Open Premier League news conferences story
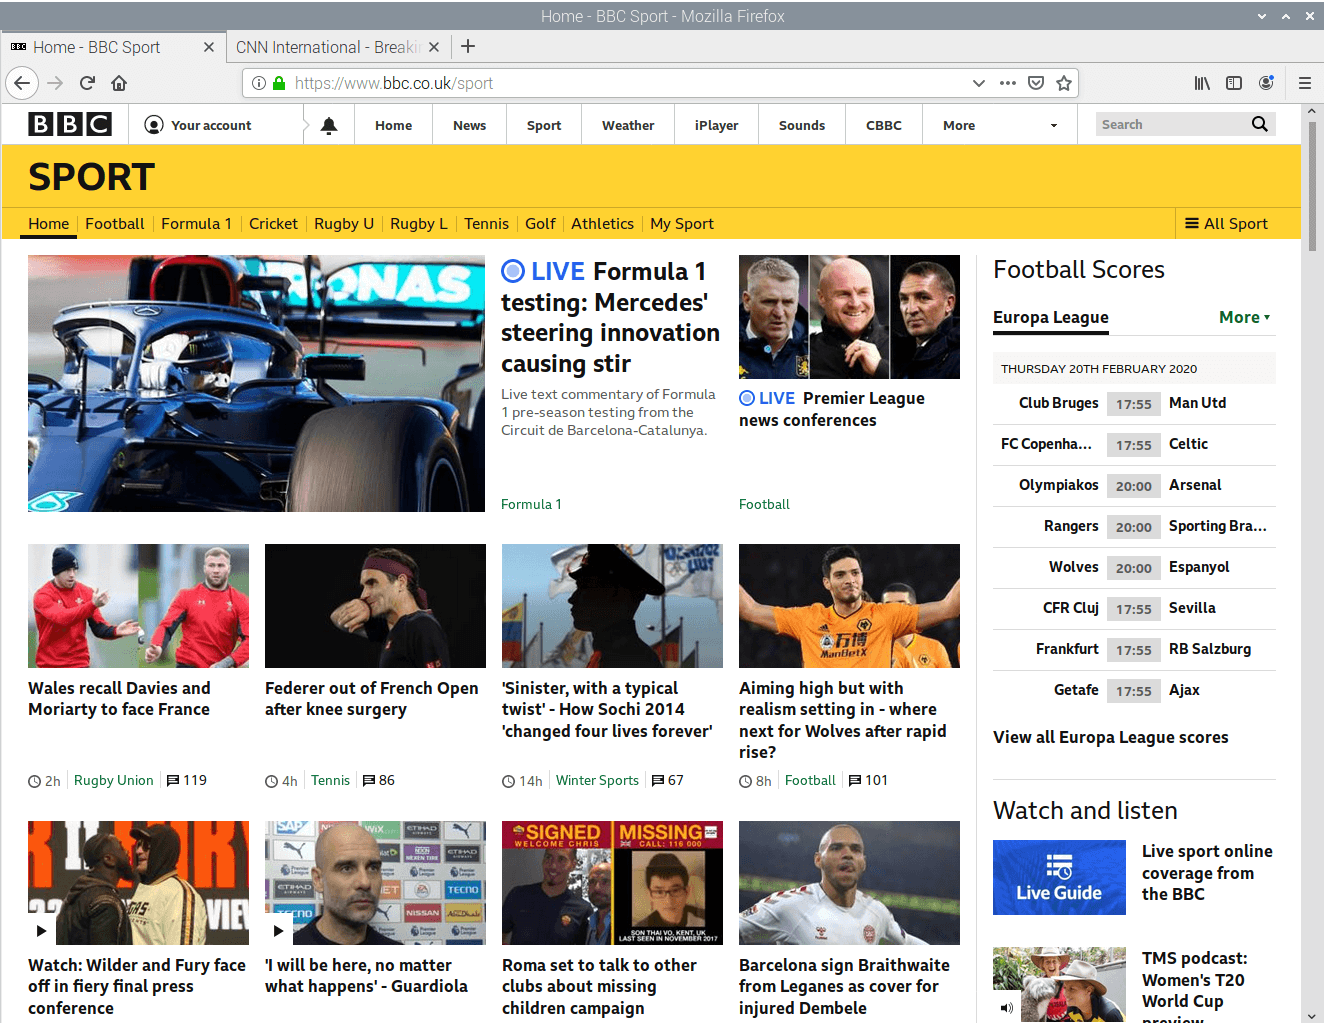Image resolution: width=1324 pixels, height=1025 pixels. [x=832, y=409]
